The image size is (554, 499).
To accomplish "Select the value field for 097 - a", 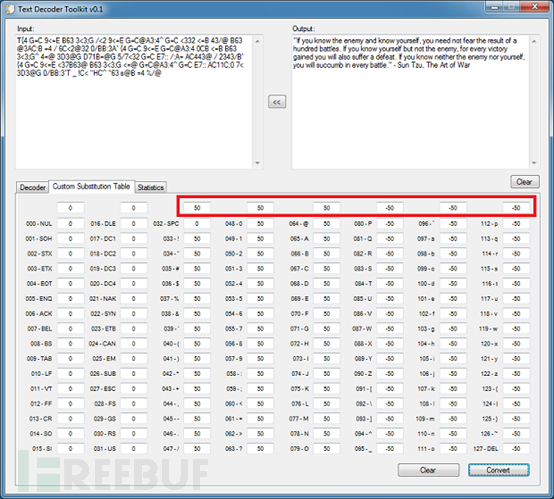I will (x=453, y=239).
